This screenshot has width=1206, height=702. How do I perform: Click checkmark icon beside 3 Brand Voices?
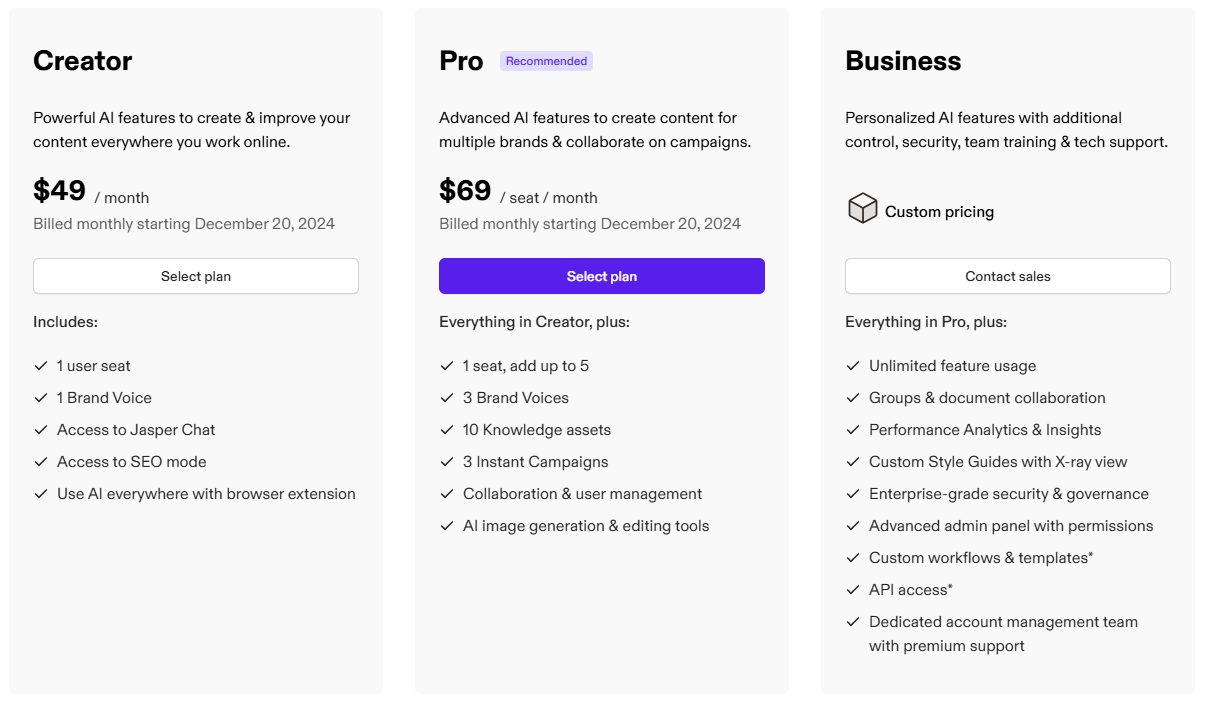447,398
